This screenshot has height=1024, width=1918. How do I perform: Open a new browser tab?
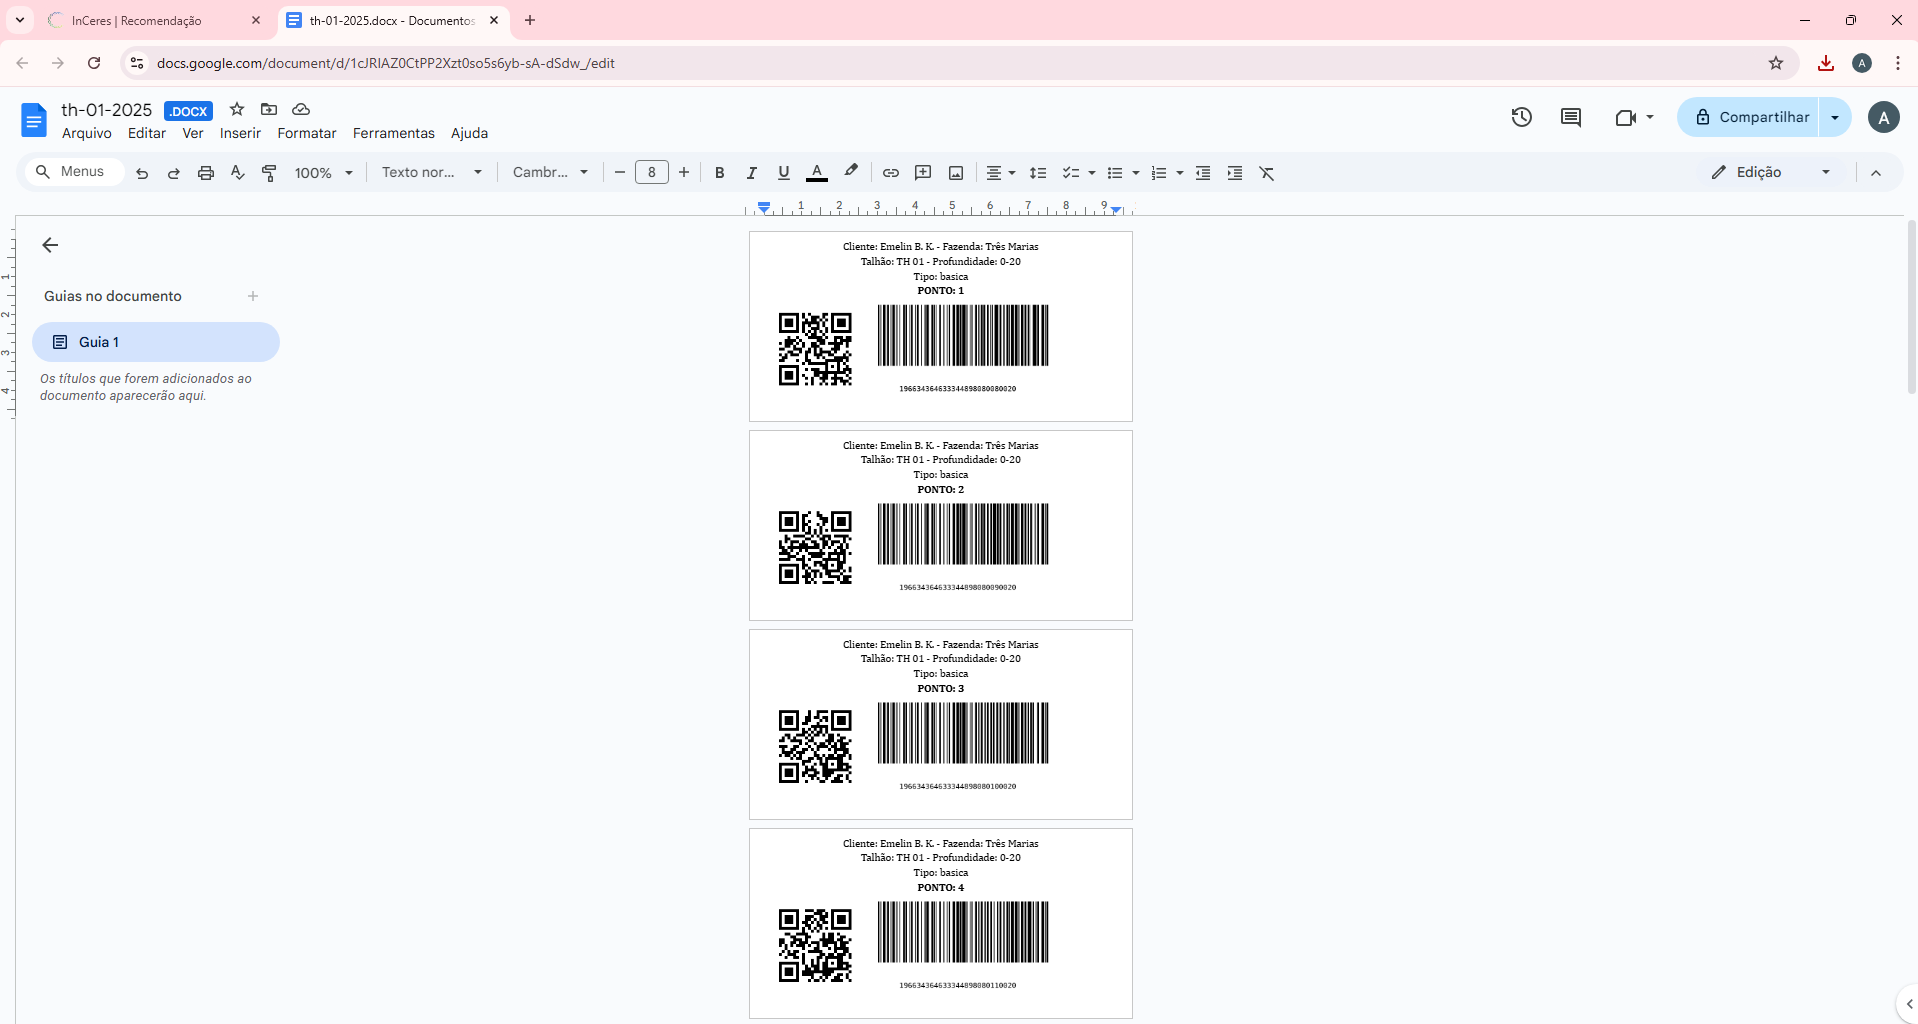click(x=530, y=20)
